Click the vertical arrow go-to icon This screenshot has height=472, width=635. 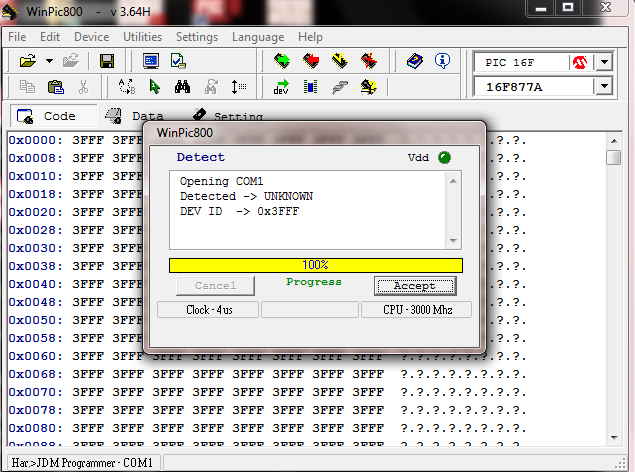[239, 87]
